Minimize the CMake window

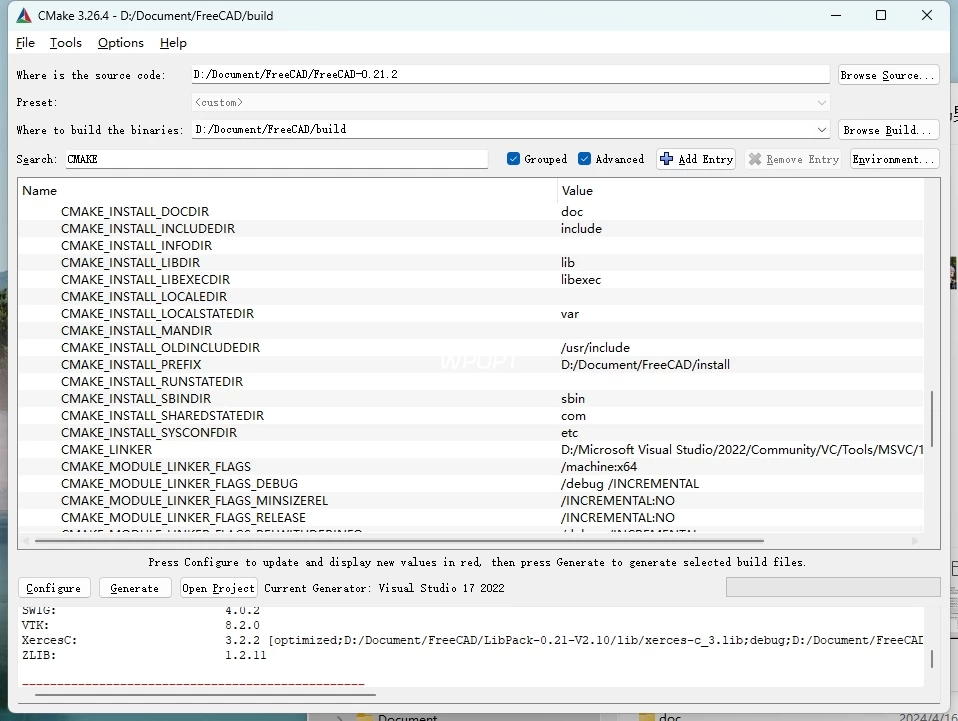pyautogui.click(x=835, y=16)
